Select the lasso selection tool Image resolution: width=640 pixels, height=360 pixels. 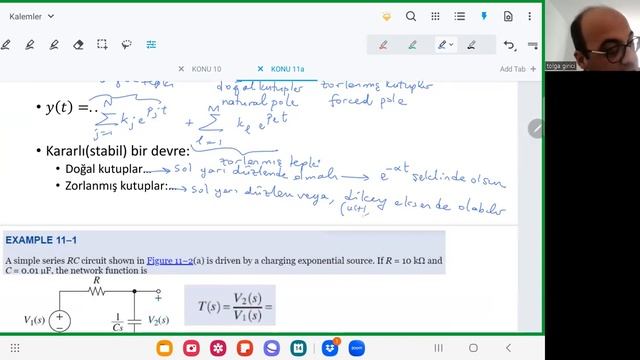point(127,45)
